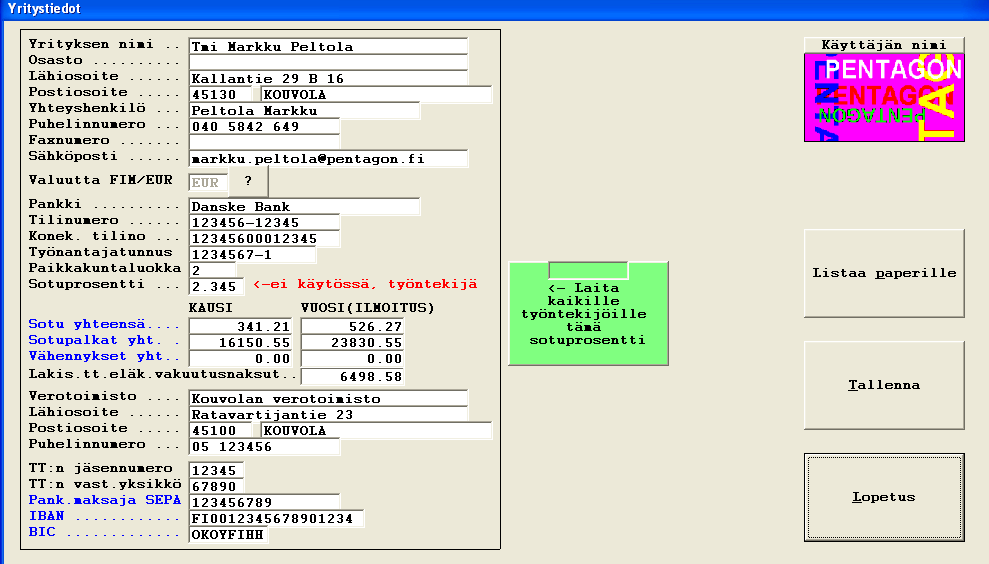Select the Lähiosoite field with Kallantie
Viewport: 989px width, 564px height.
328,78
